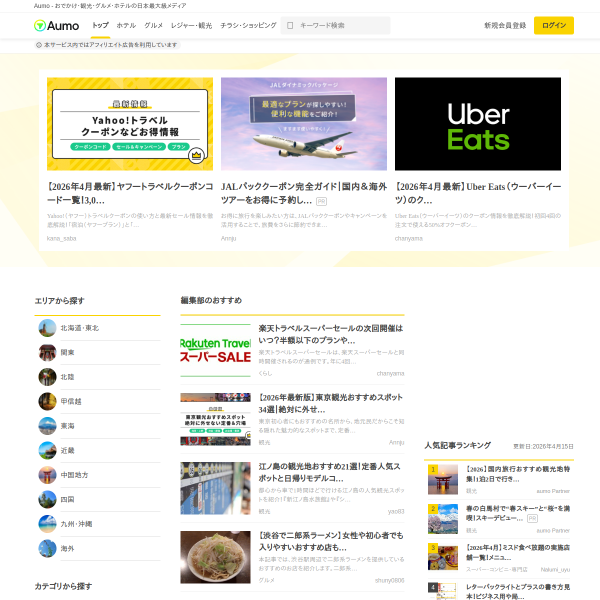600x600 pixels.
Task: Click author shunyo0806
Action: click(x=390, y=580)
